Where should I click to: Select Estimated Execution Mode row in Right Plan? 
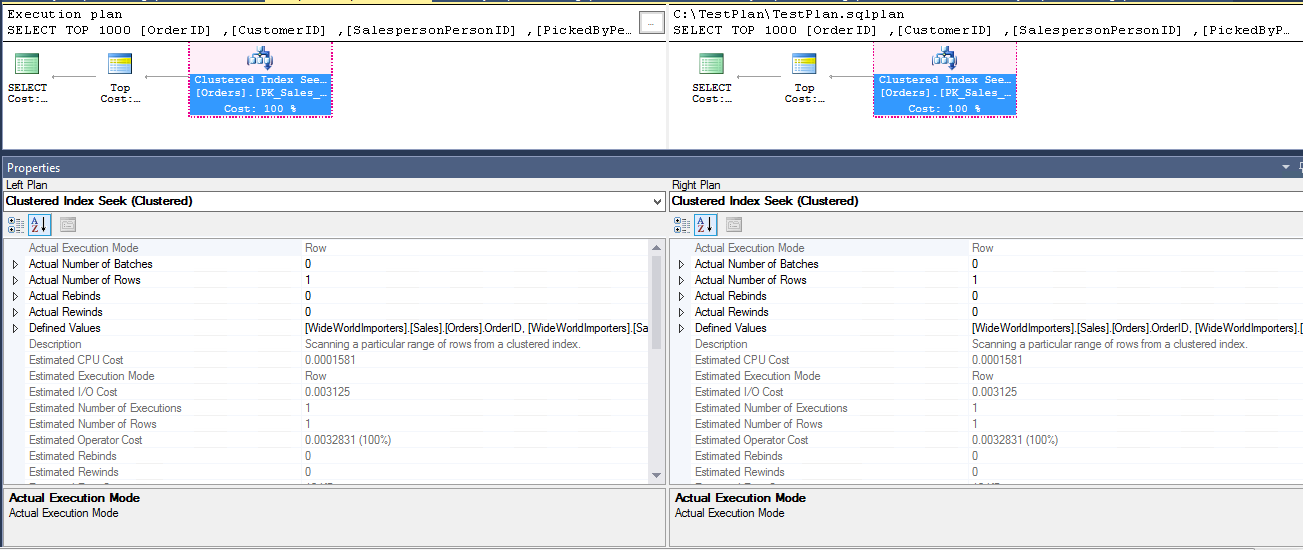(987, 376)
